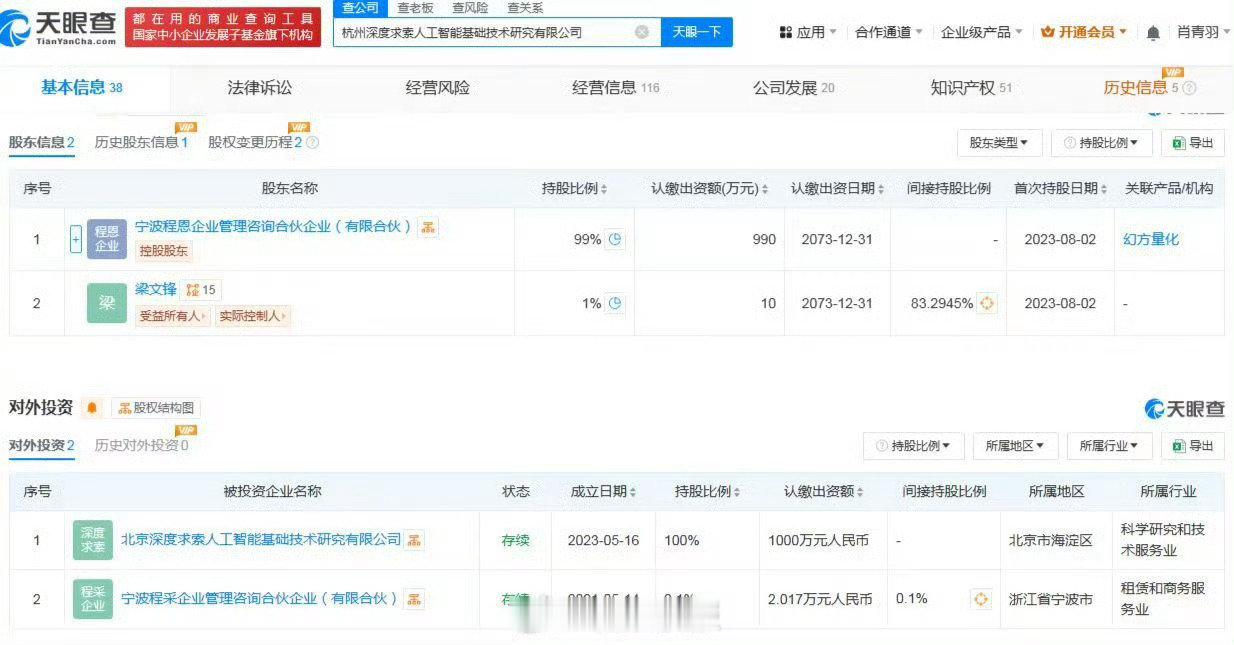Screen dimensions: 1234x645
Task: Click the 程采企业 company logo
Action: coord(93,599)
